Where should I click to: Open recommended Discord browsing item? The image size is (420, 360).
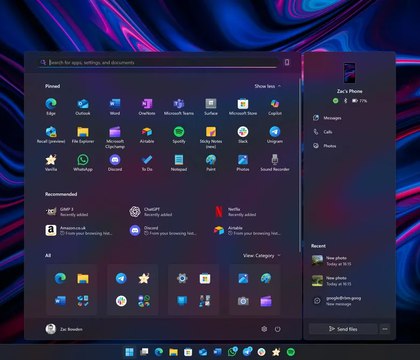pyautogui.click(x=163, y=230)
